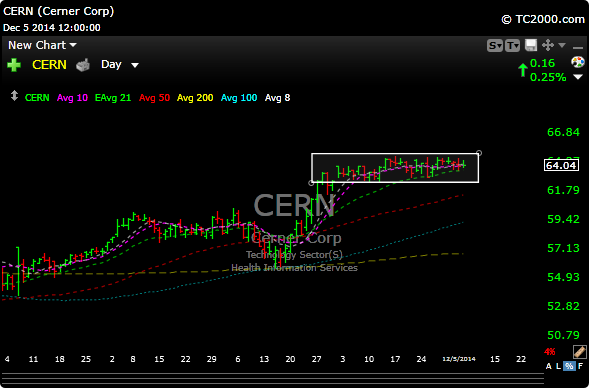Select the Avg 50 legend label
Viewport: 589px width, 388px height.
click(154, 98)
